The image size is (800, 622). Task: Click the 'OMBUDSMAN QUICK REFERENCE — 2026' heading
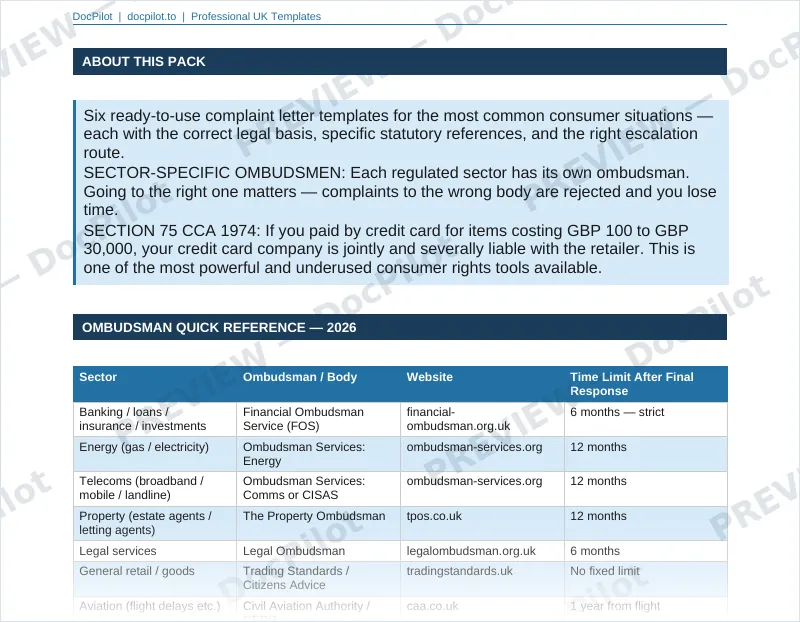(x=219, y=328)
